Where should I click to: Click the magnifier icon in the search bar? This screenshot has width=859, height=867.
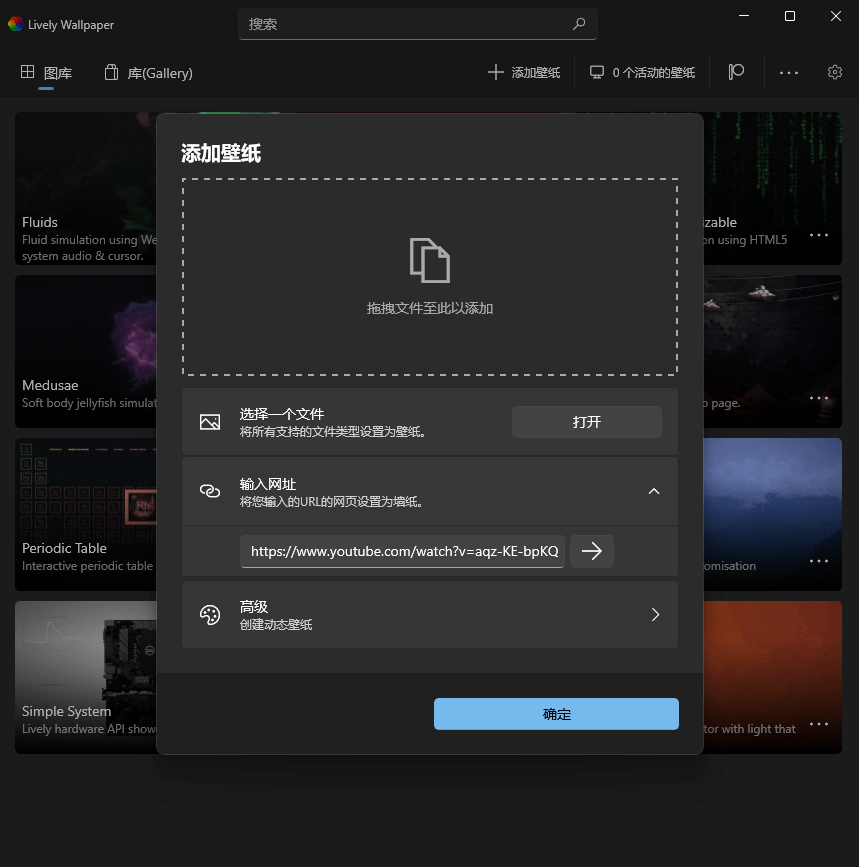pos(579,23)
